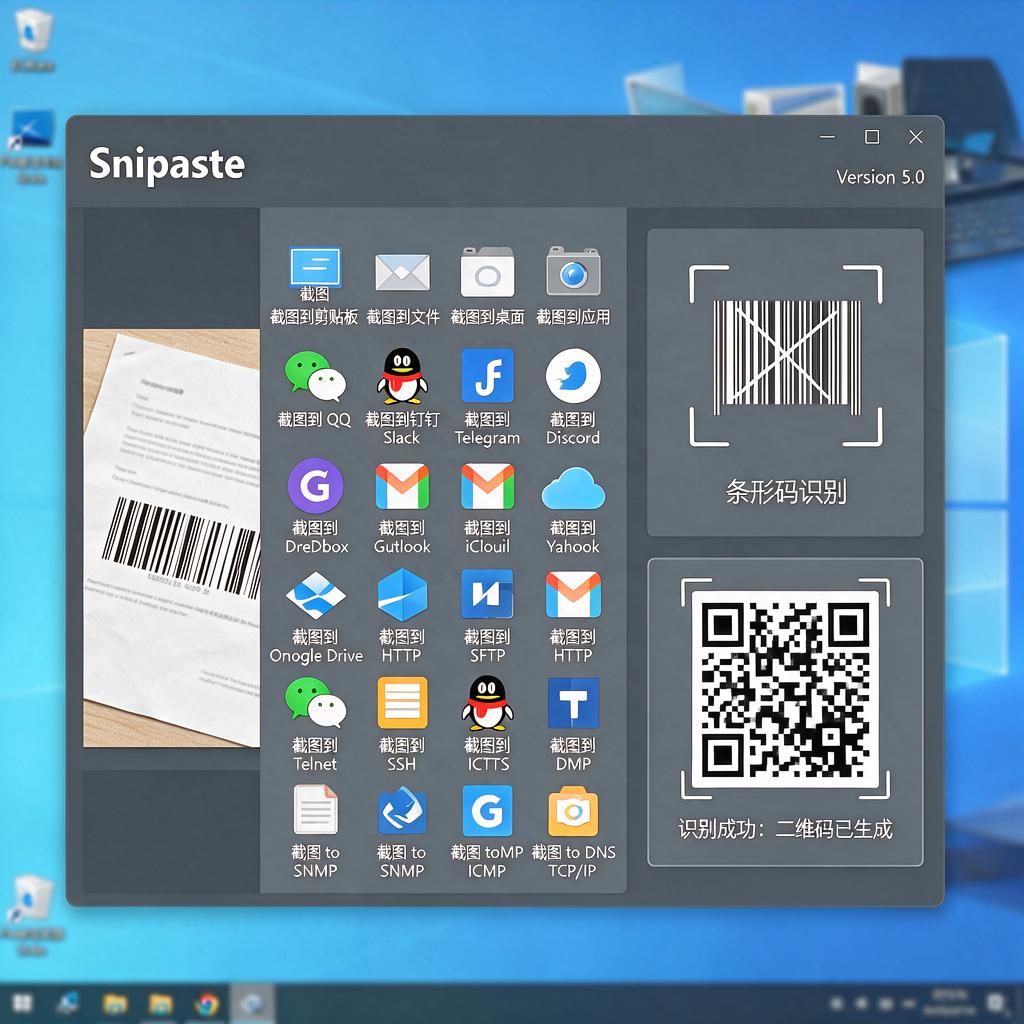Screen dimensions: 1024x1024
Task: Click the 截图到 Telnet WeChat icon
Action: (x=315, y=702)
